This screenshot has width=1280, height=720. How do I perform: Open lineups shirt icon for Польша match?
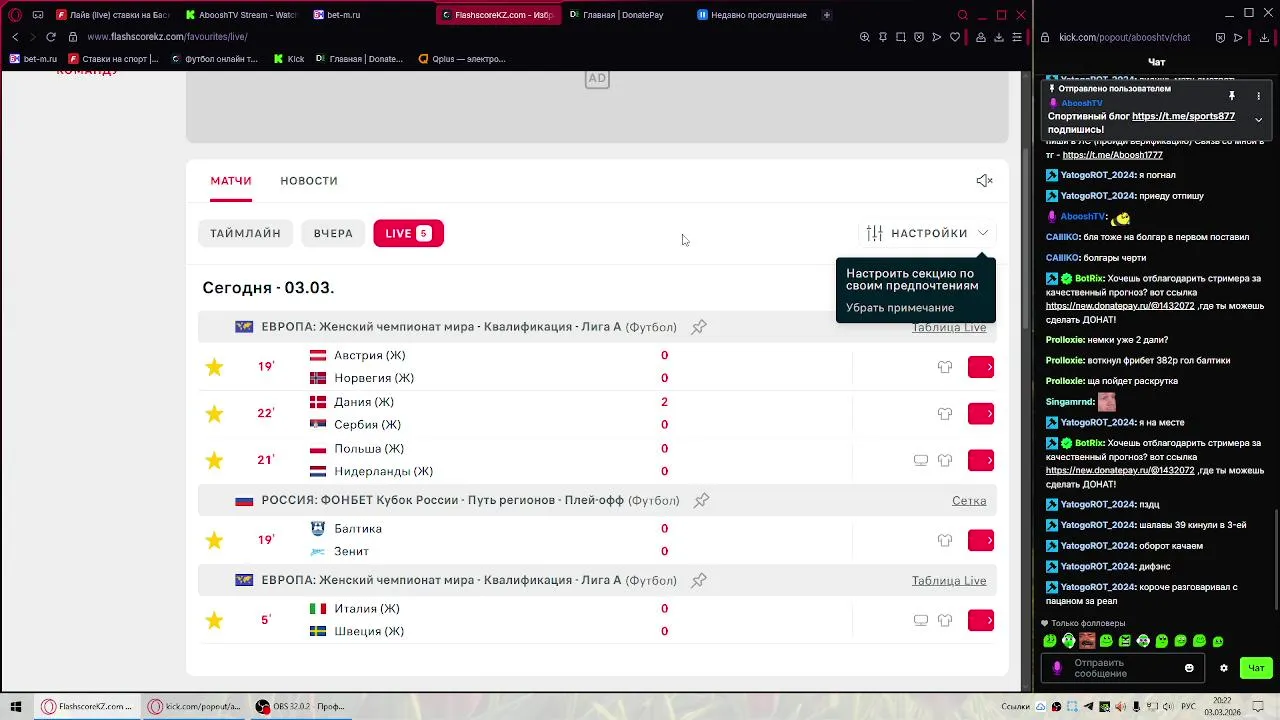click(945, 460)
